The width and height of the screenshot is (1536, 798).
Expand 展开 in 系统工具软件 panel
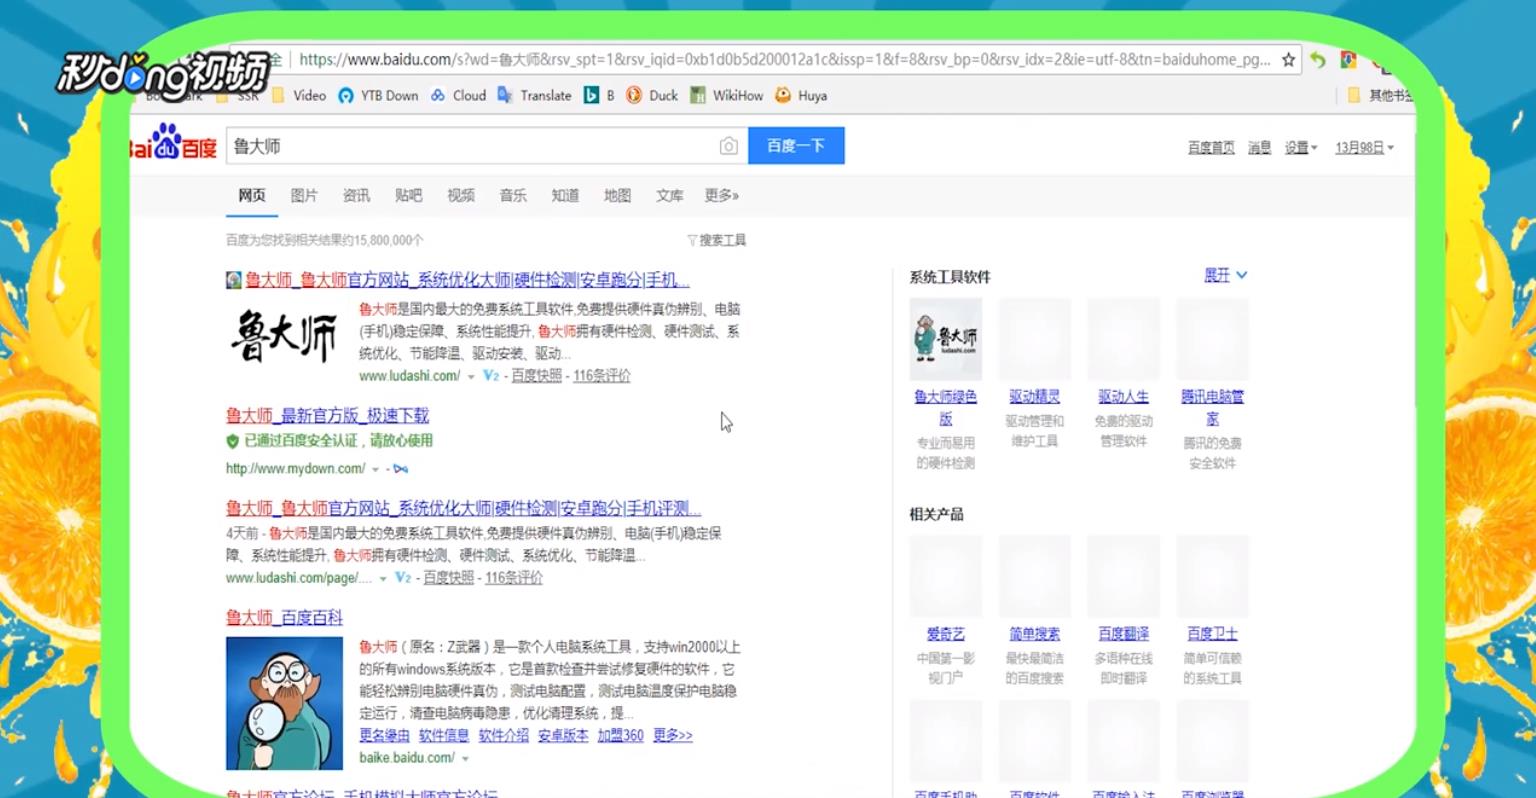pos(1225,275)
